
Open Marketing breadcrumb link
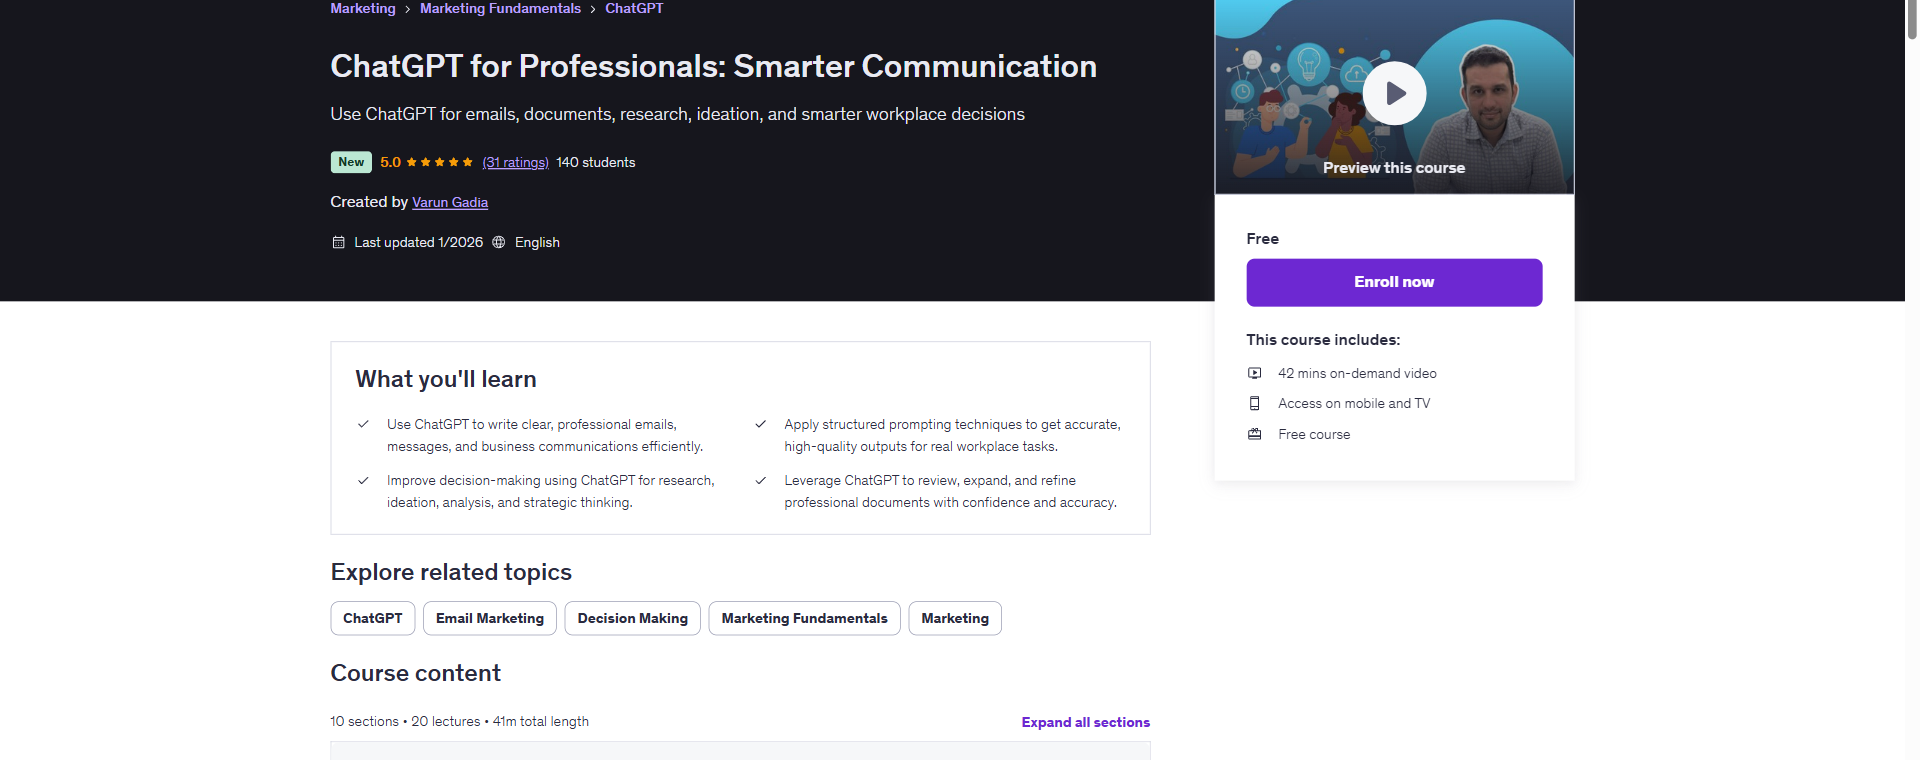(x=363, y=8)
